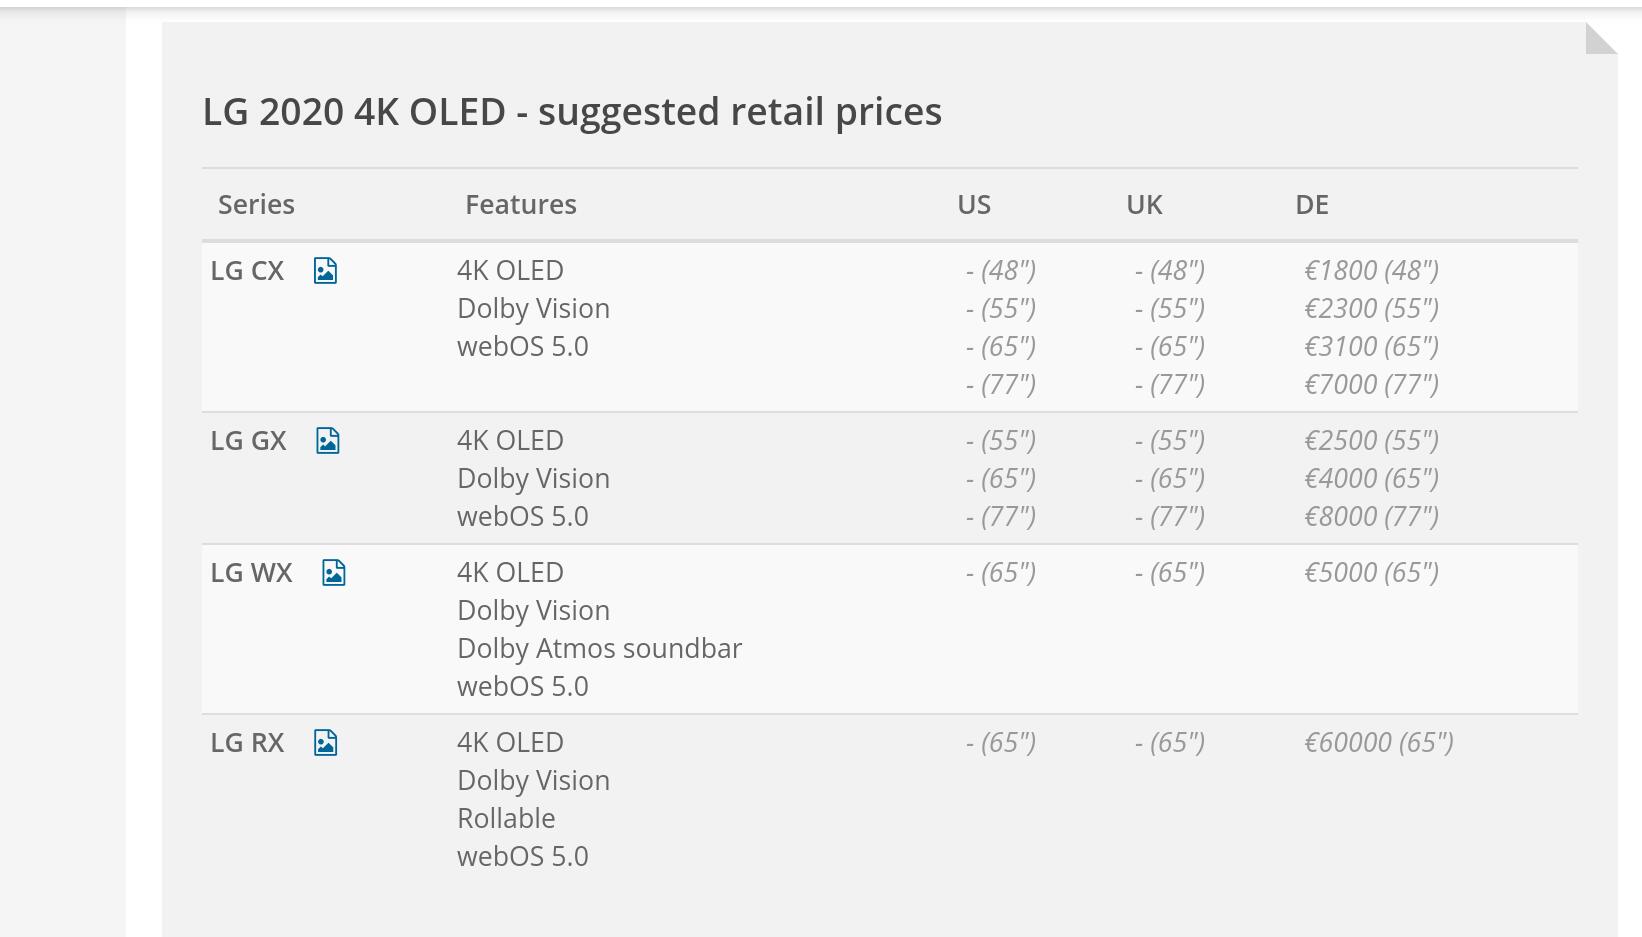The image size is (1642, 937).
Task: Click the LG RX series name
Action: point(247,743)
